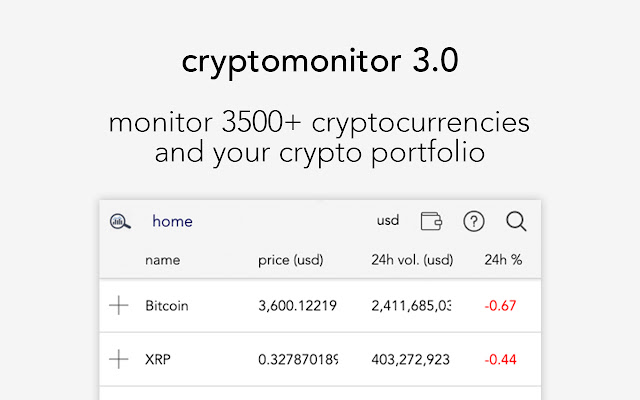Open the portfolio wallet icon

(x=431, y=221)
